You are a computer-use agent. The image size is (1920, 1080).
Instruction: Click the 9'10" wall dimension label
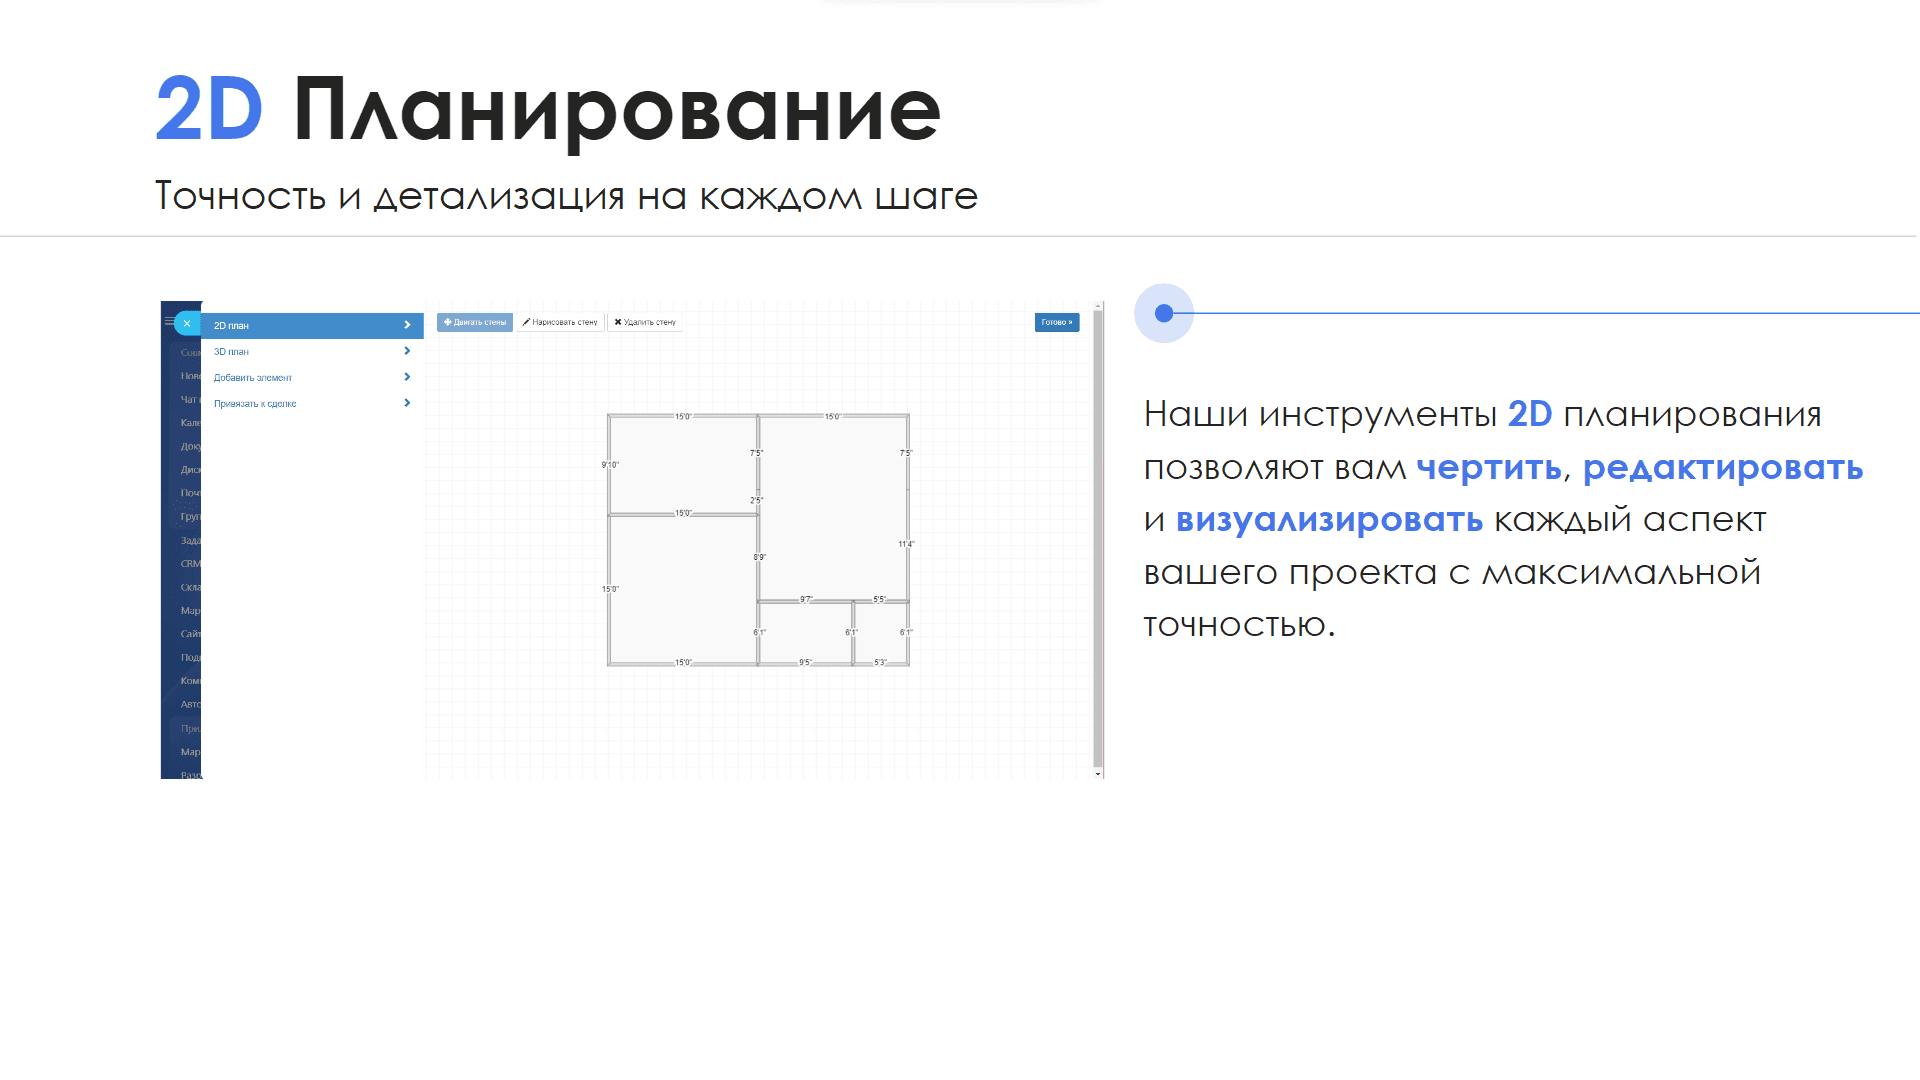tap(610, 465)
